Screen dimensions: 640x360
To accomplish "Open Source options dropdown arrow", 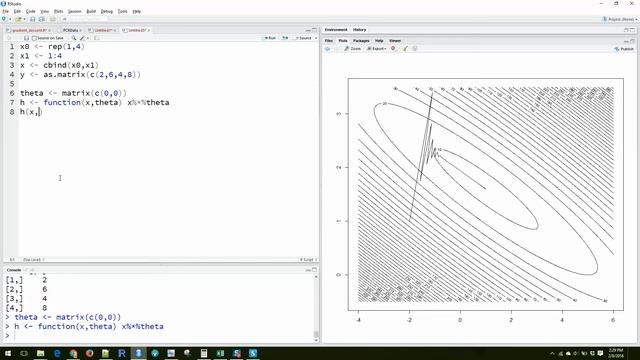I will point(316,38).
